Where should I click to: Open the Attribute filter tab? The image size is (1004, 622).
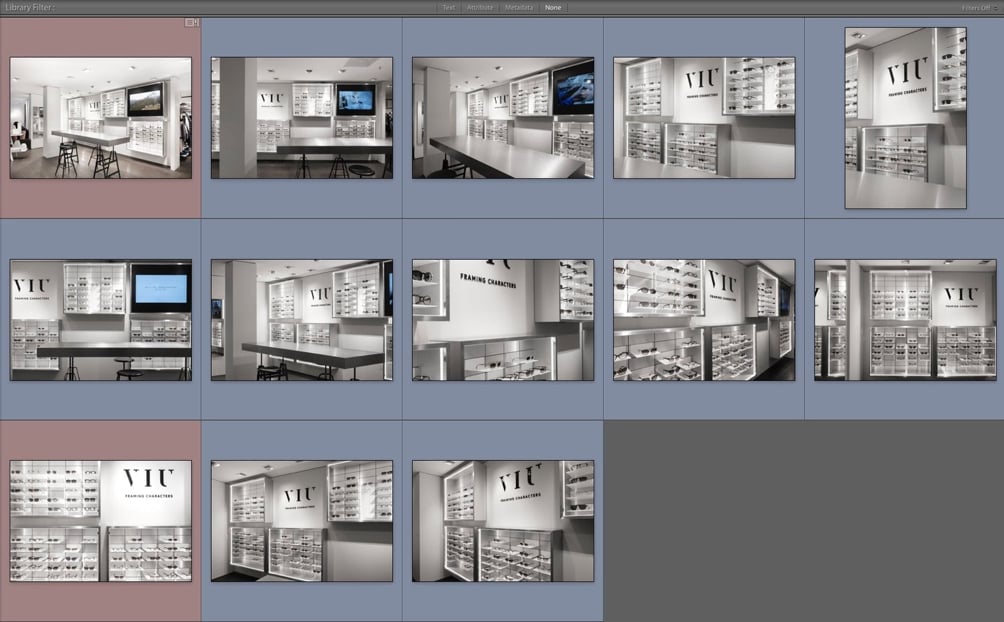click(480, 8)
